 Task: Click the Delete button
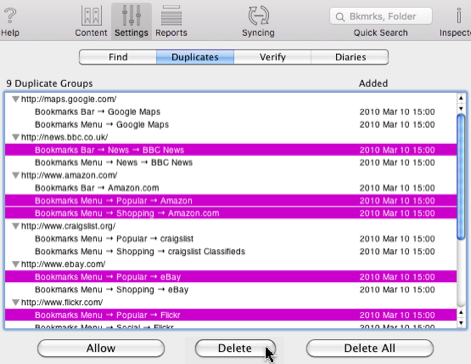(235, 348)
